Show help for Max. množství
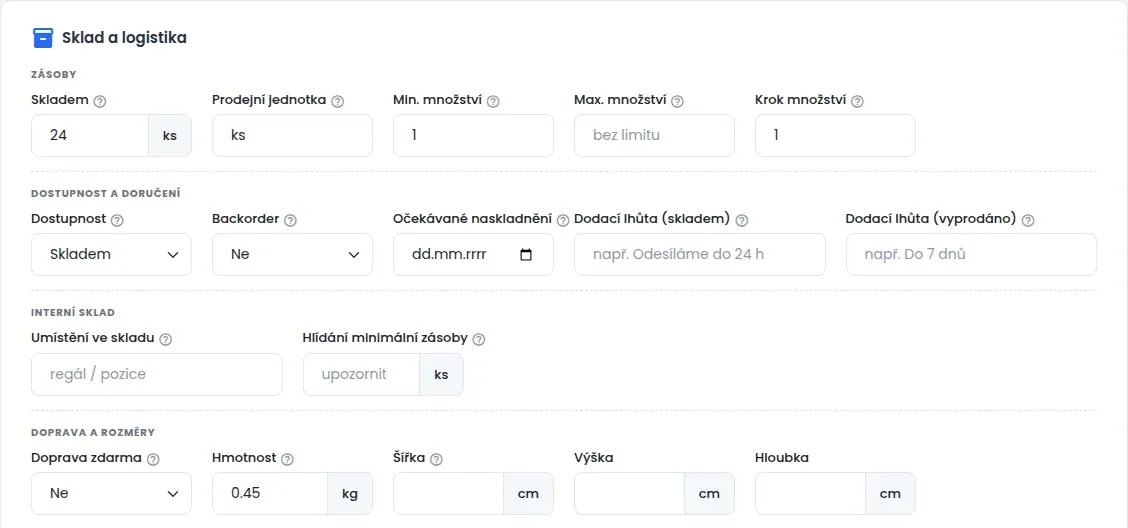The height and width of the screenshot is (528, 1128). (x=677, y=101)
